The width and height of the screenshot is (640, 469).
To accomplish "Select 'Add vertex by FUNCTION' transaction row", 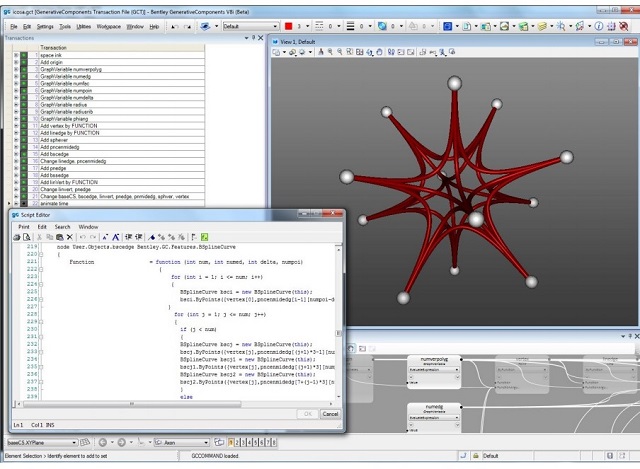I will pos(70,127).
